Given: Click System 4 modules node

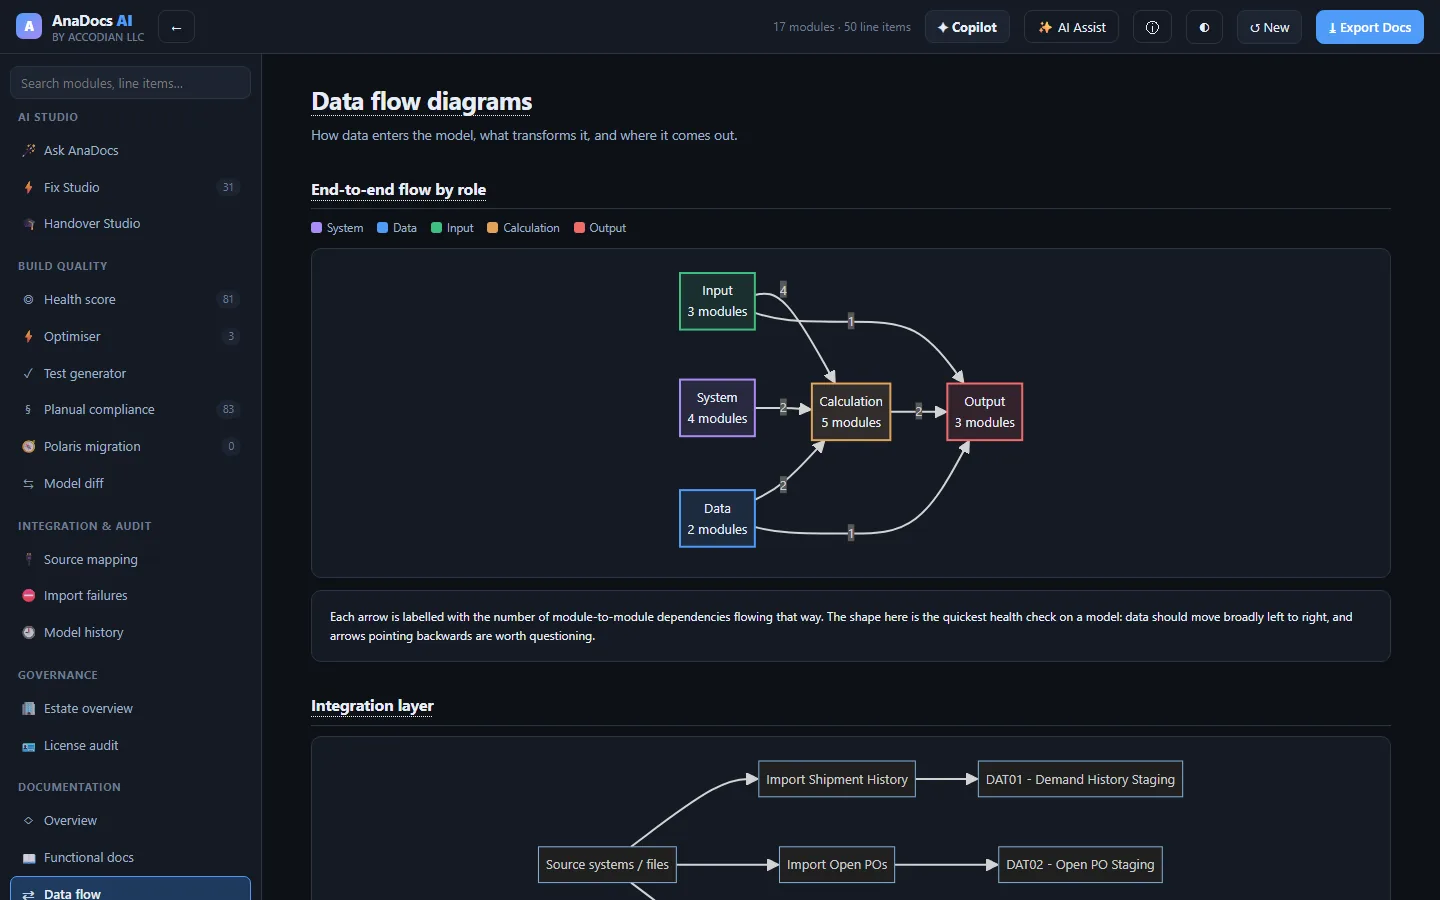Looking at the screenshot, I should click(717, 408).
